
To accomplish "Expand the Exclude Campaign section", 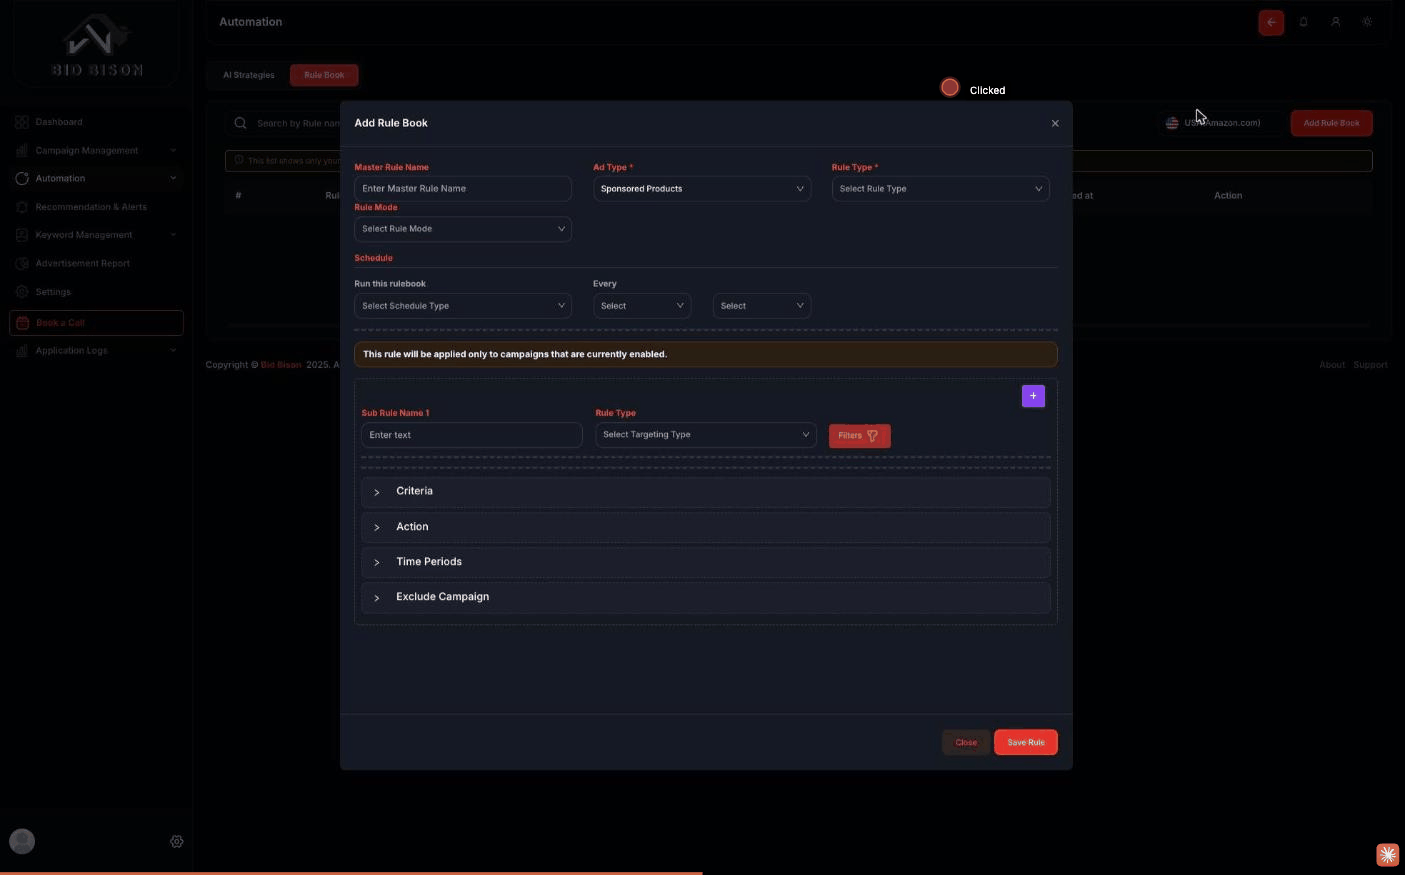I will pos(706,597).
